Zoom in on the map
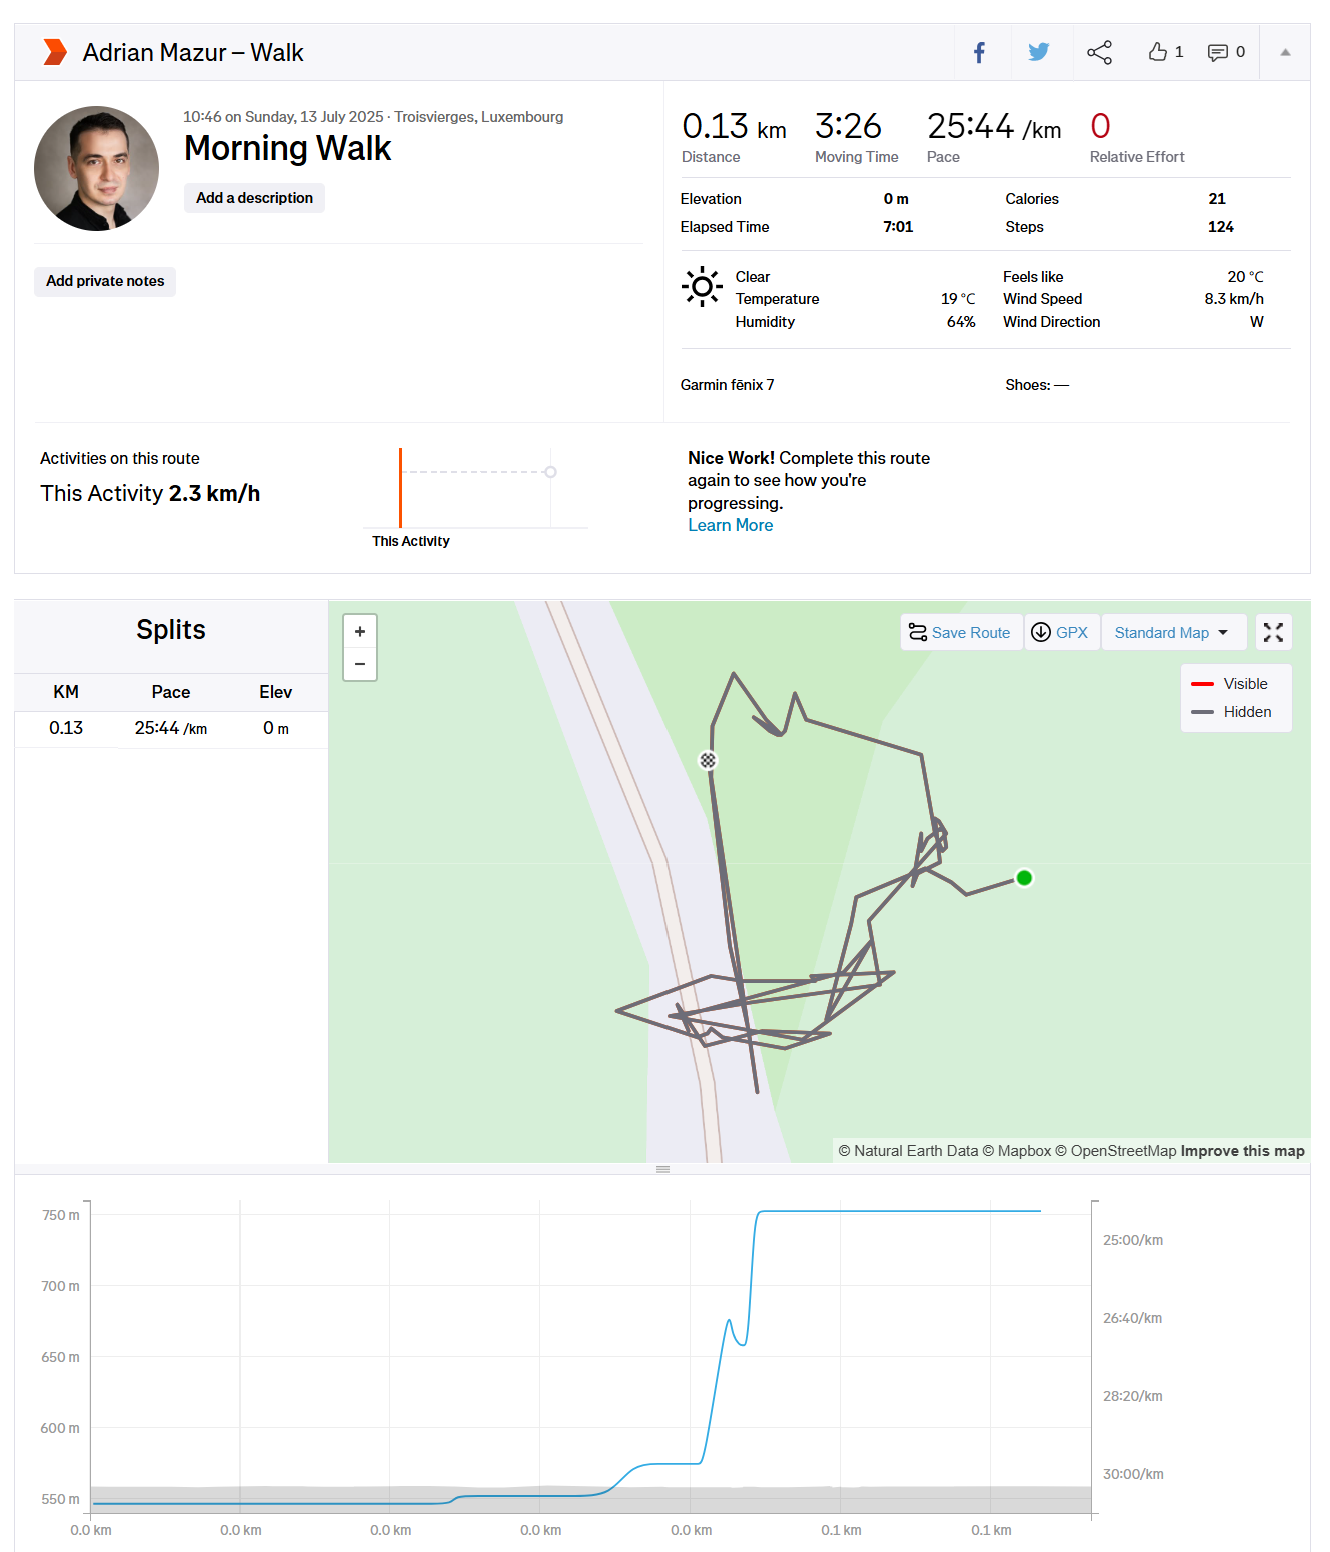The image size is (1330, 1552). coord(360,632)
